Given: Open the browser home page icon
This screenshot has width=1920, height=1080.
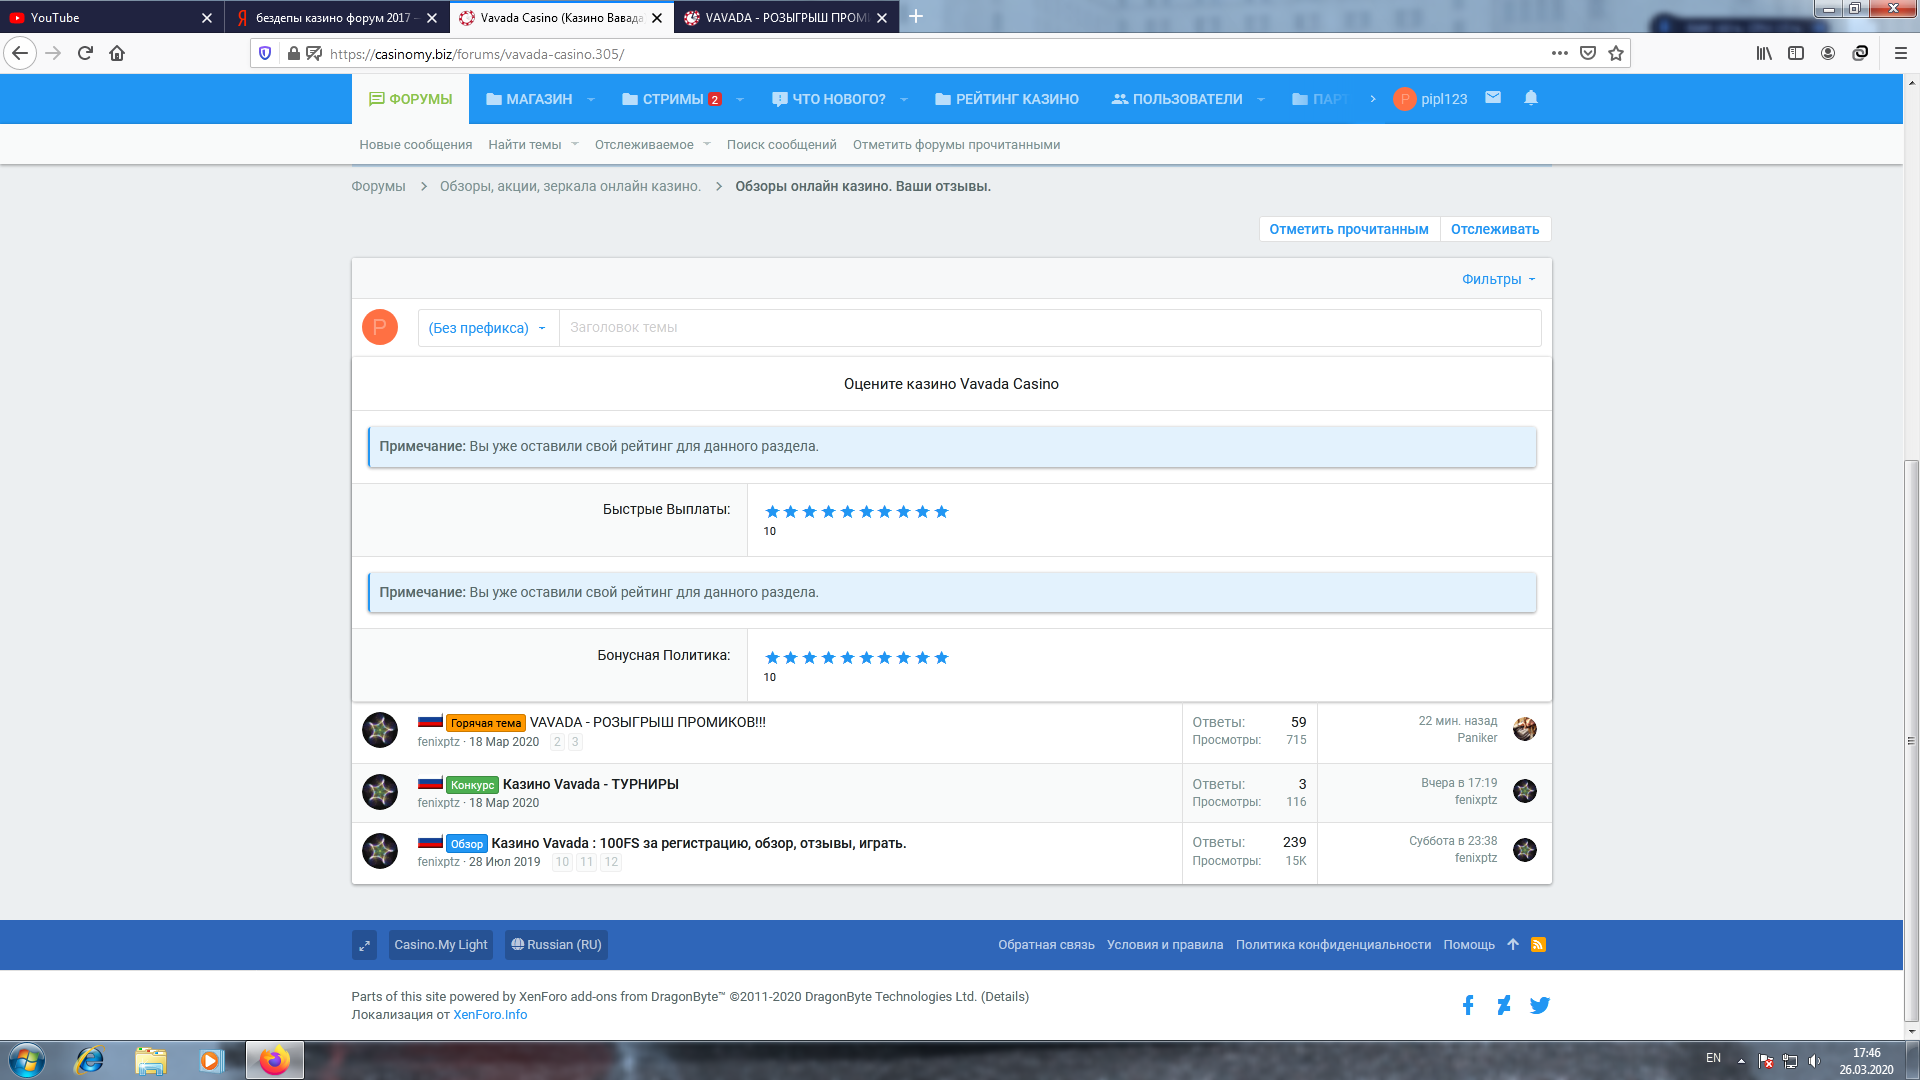Looking at the screenshot, I should pyautogui.click(x=117, y=53).
